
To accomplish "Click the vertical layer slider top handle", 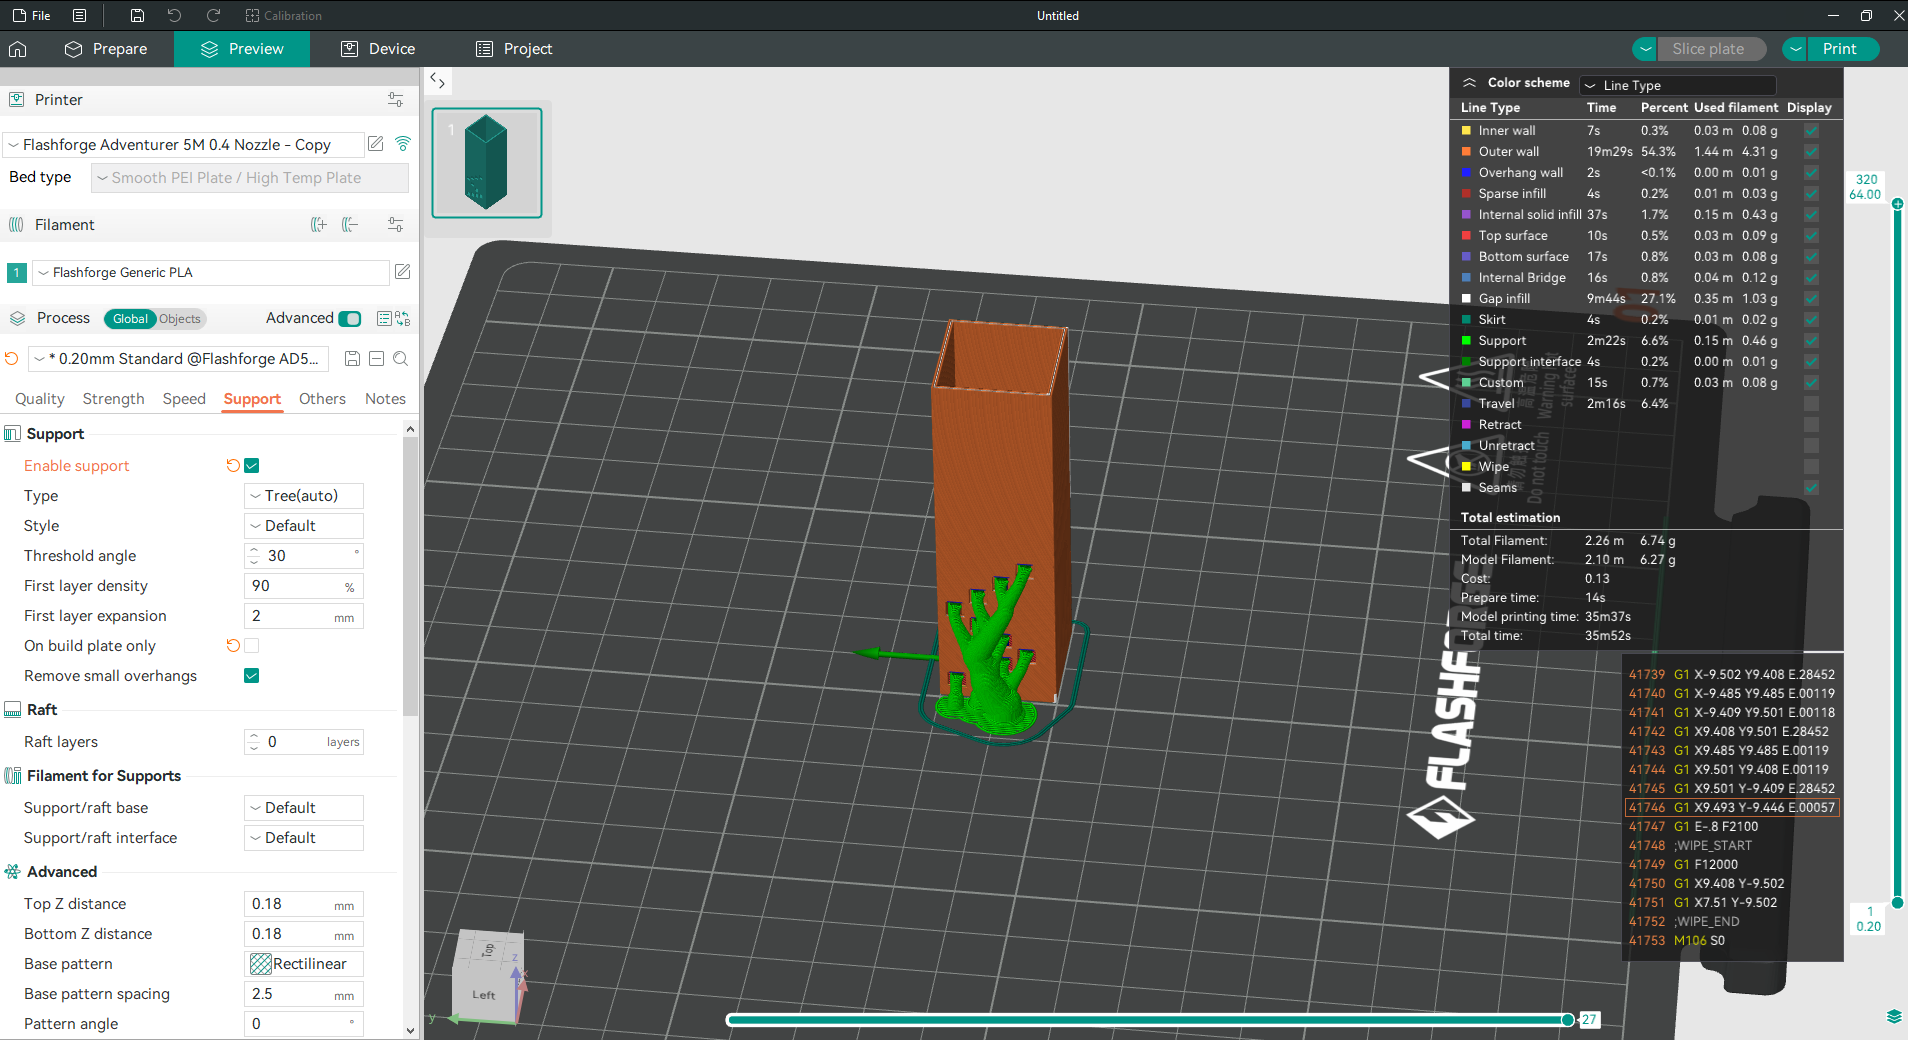I will 1898,204.
